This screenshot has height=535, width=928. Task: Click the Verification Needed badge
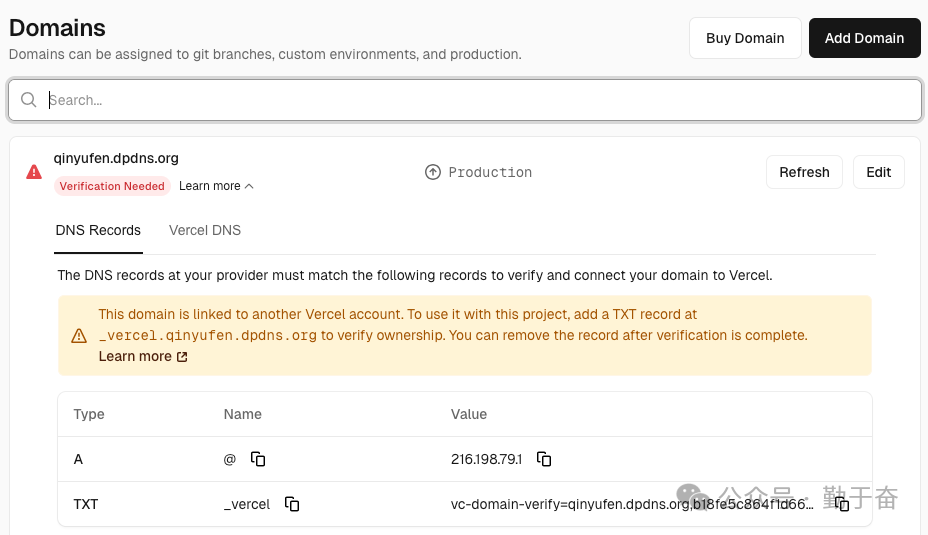click(112, 186)
